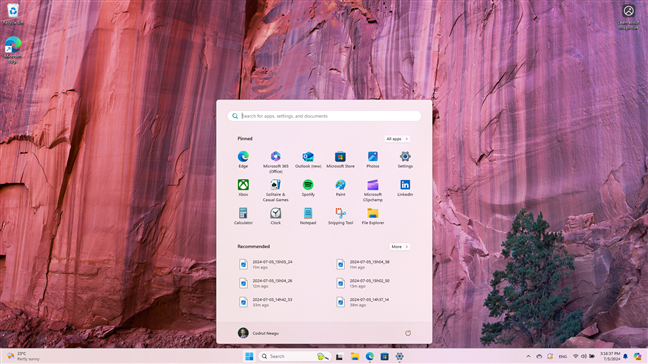Launch the Xbox app

[243, 188]
